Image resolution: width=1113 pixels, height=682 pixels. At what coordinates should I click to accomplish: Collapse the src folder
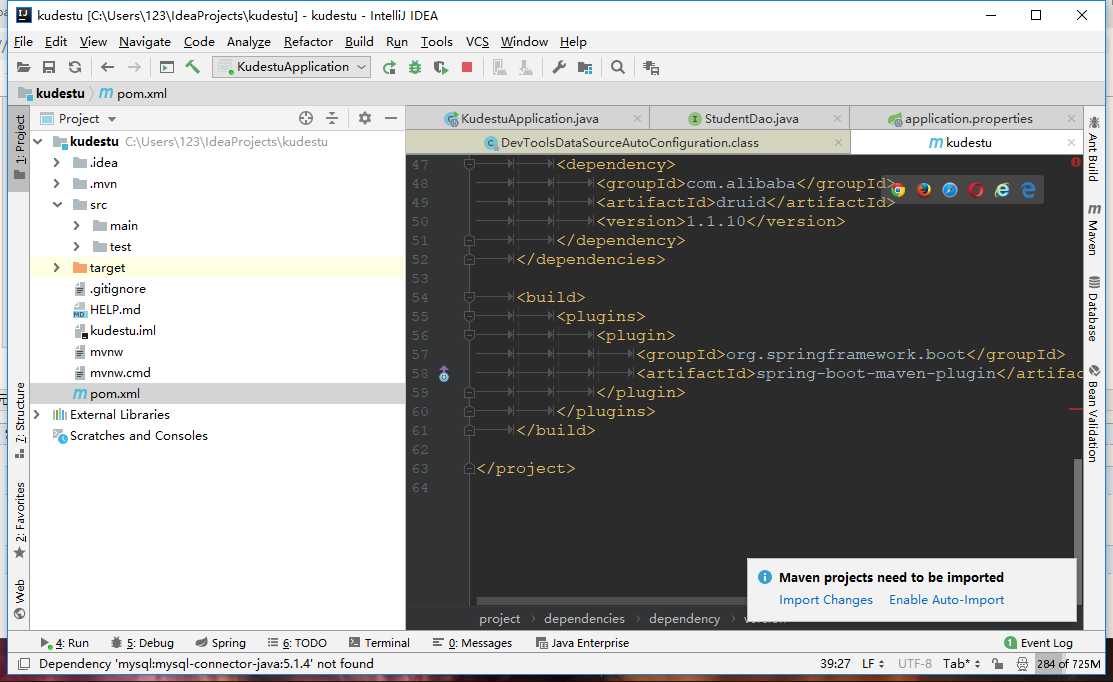click(x=57, y=204)
